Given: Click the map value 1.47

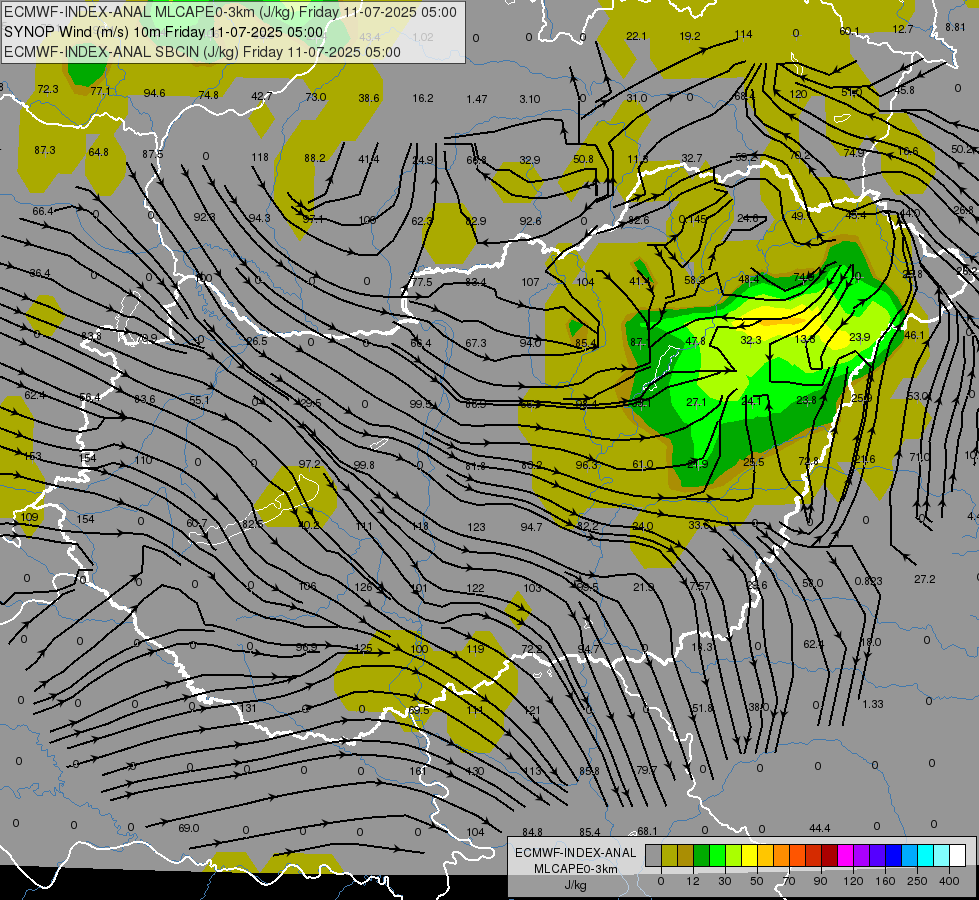Looking at the screenshot, I should pyautogui.click(x=477, y=99).
